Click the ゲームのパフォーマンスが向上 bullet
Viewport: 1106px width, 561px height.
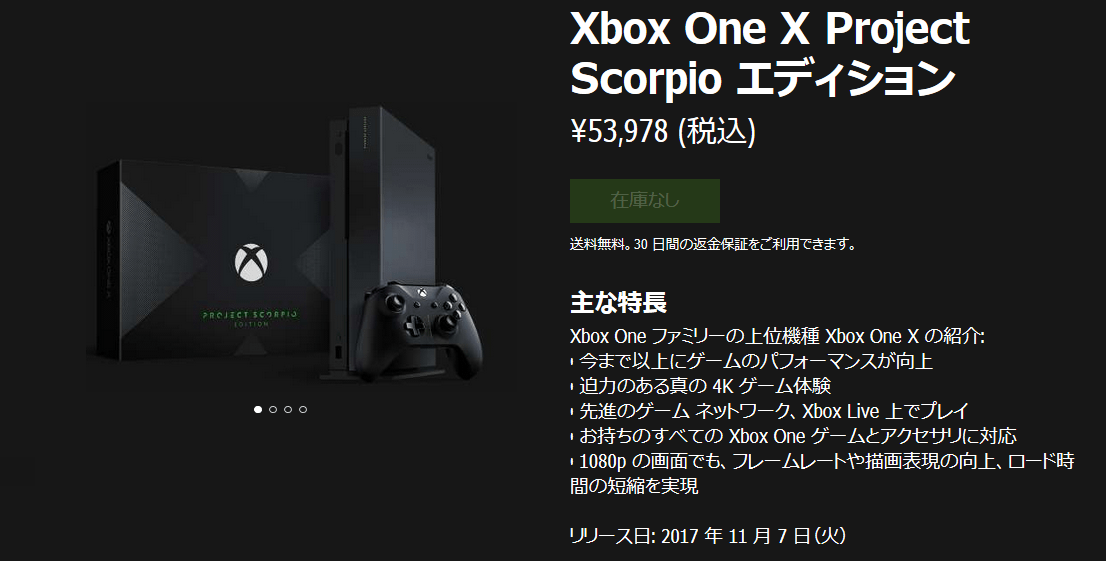click(752, 361)
